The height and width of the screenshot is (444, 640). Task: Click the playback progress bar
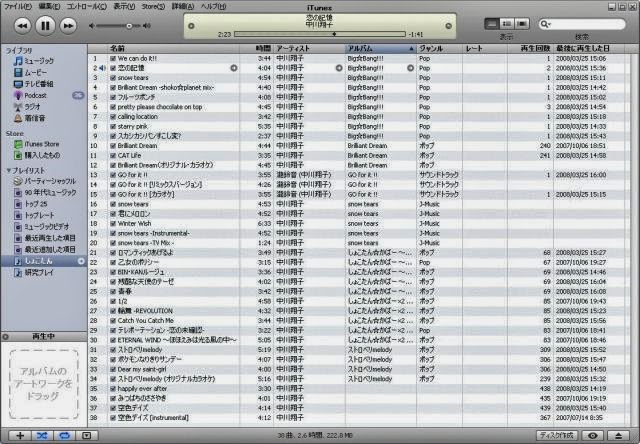[x=320, y=34]
